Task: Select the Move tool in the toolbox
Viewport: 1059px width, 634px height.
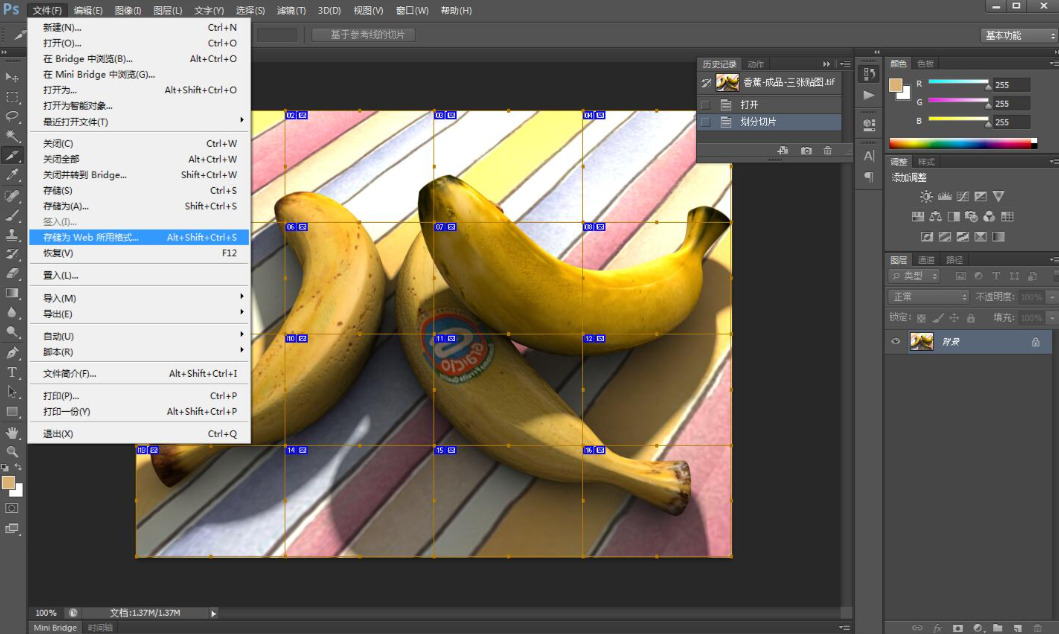Action: [x=13, y=77]
